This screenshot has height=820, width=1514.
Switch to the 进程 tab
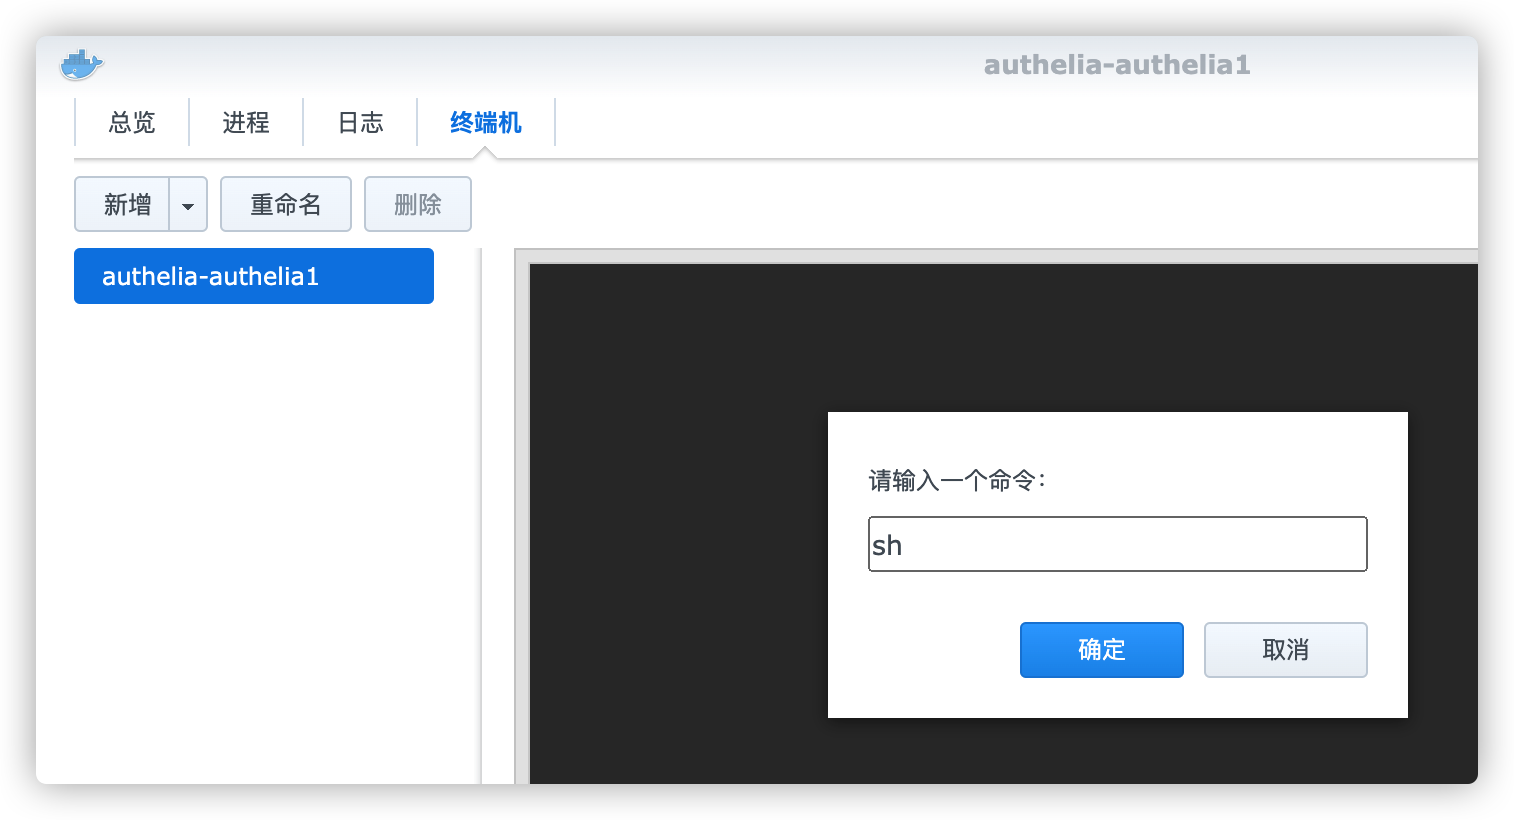tap(245, 122)
